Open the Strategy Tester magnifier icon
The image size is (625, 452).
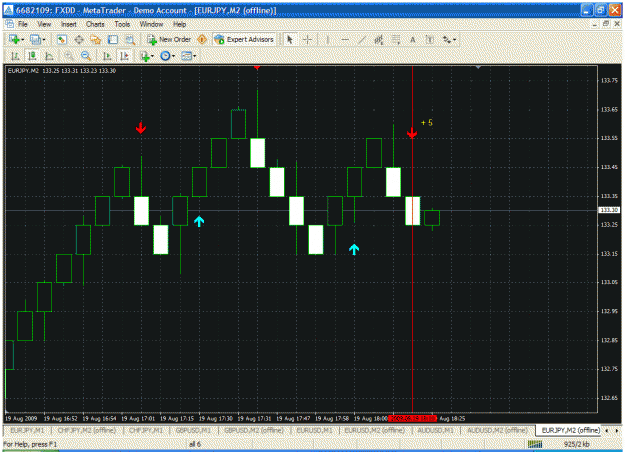click(130, 39)
